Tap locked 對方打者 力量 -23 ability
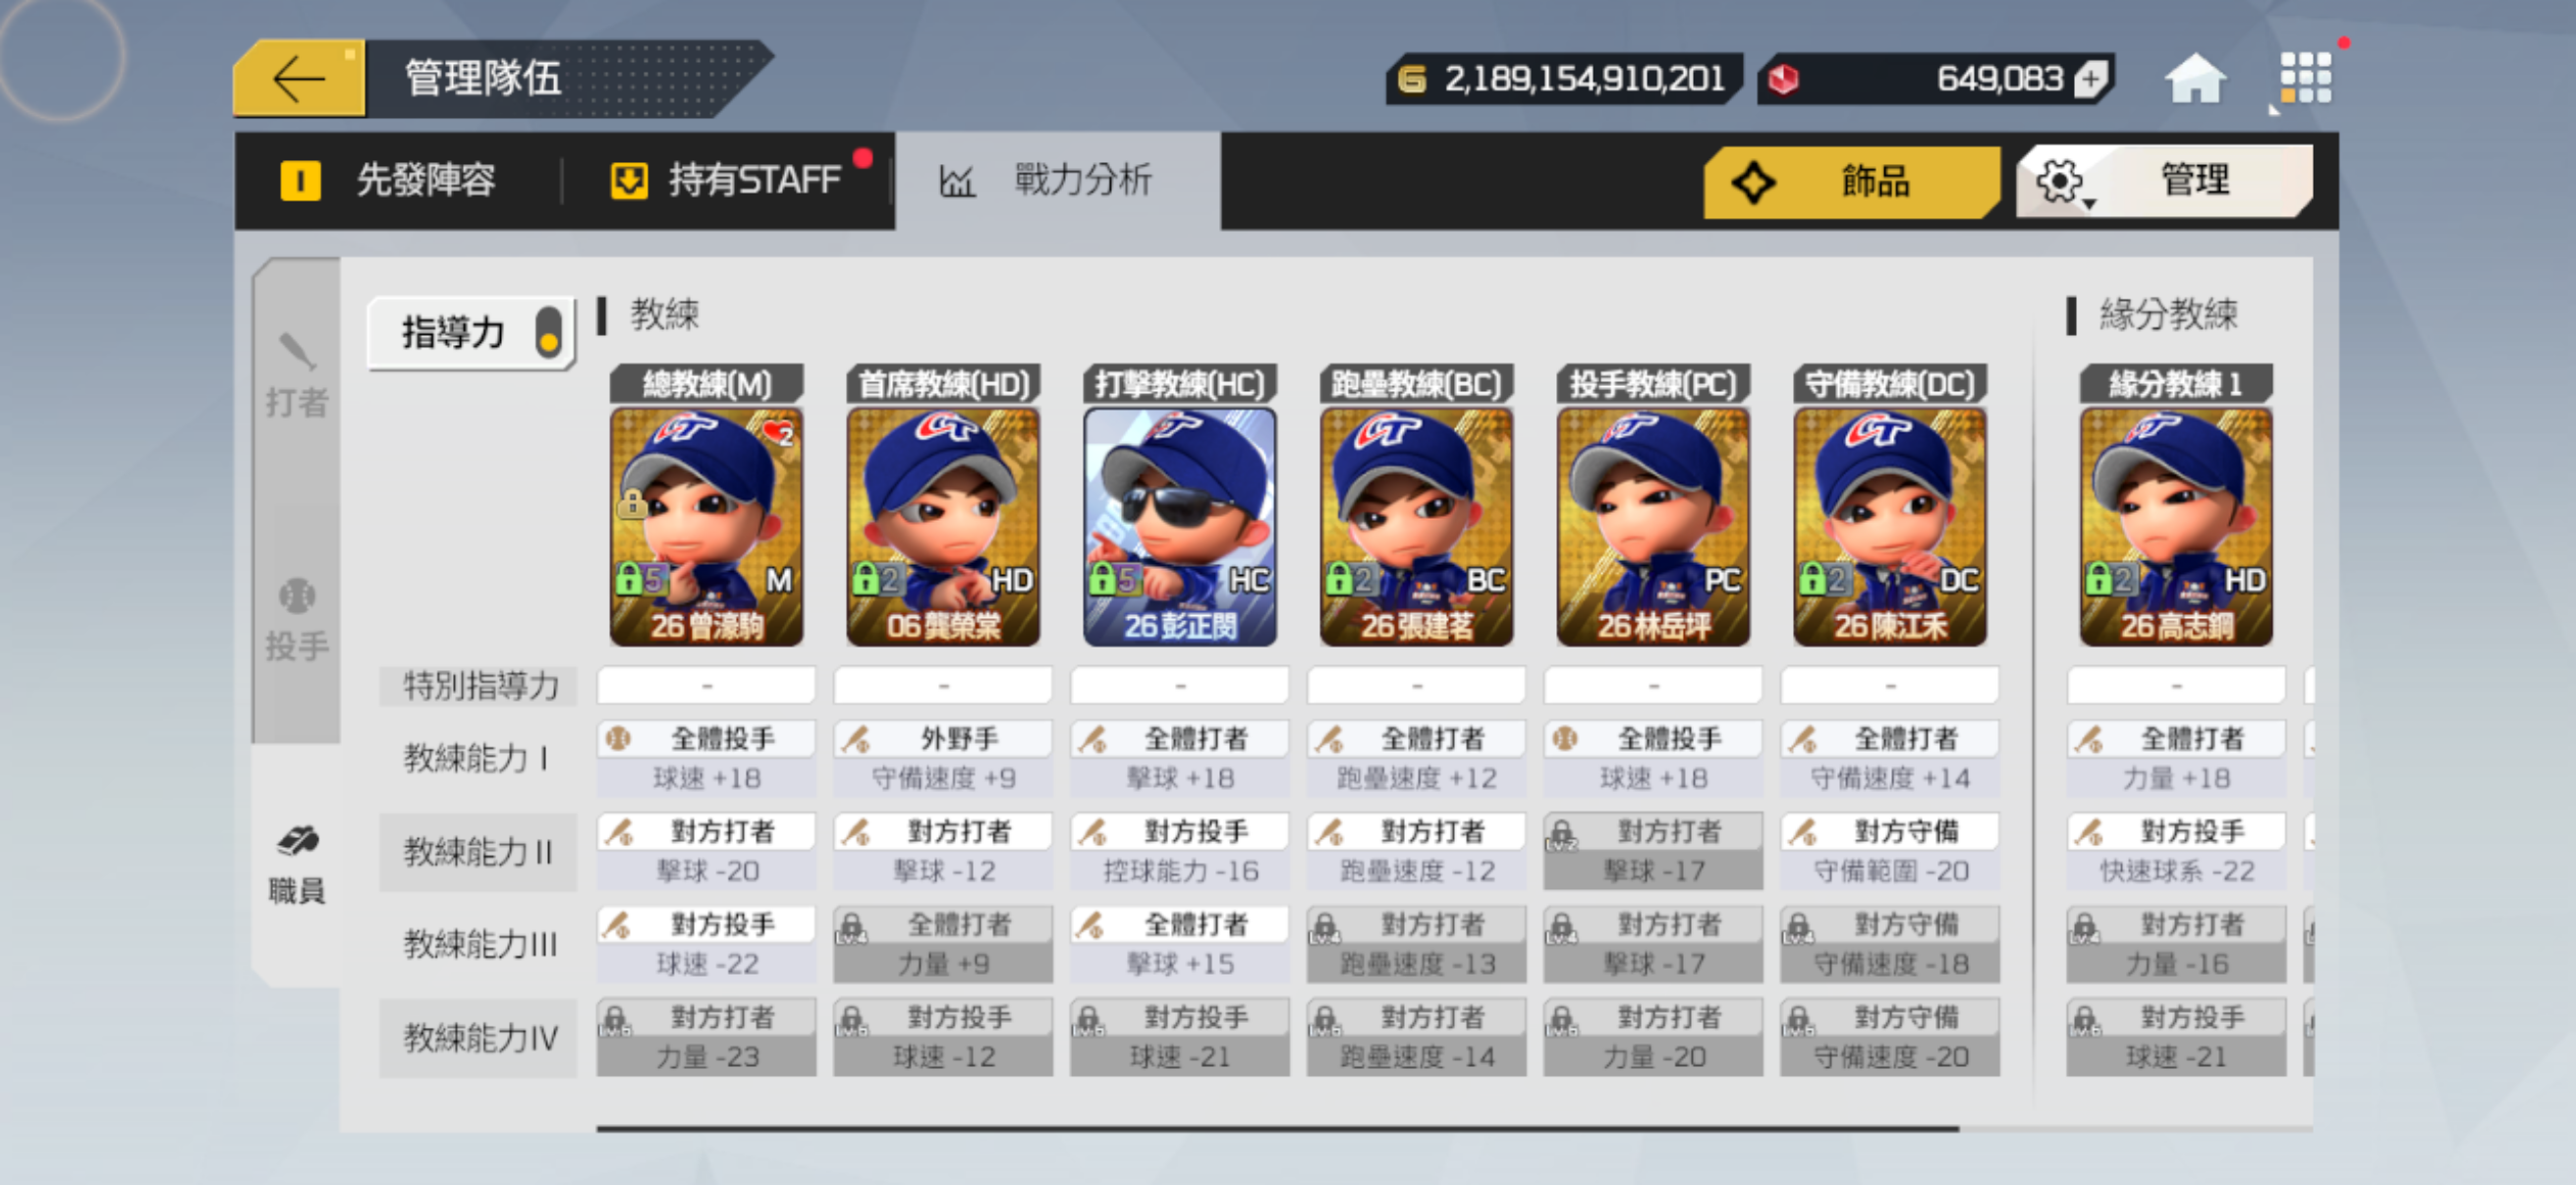Image resolution: width=2576 pixels, height=1185 pixels. (x=706, y=1037)
